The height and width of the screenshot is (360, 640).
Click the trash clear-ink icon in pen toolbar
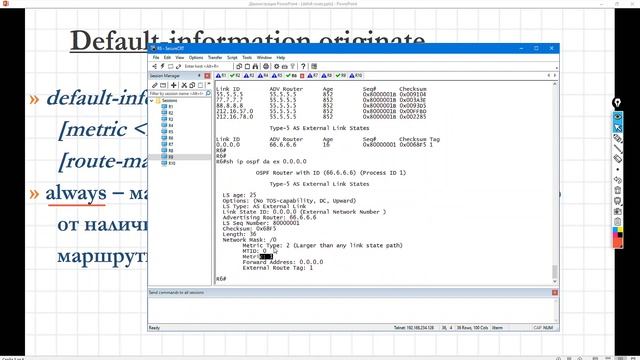click(618, 190)
